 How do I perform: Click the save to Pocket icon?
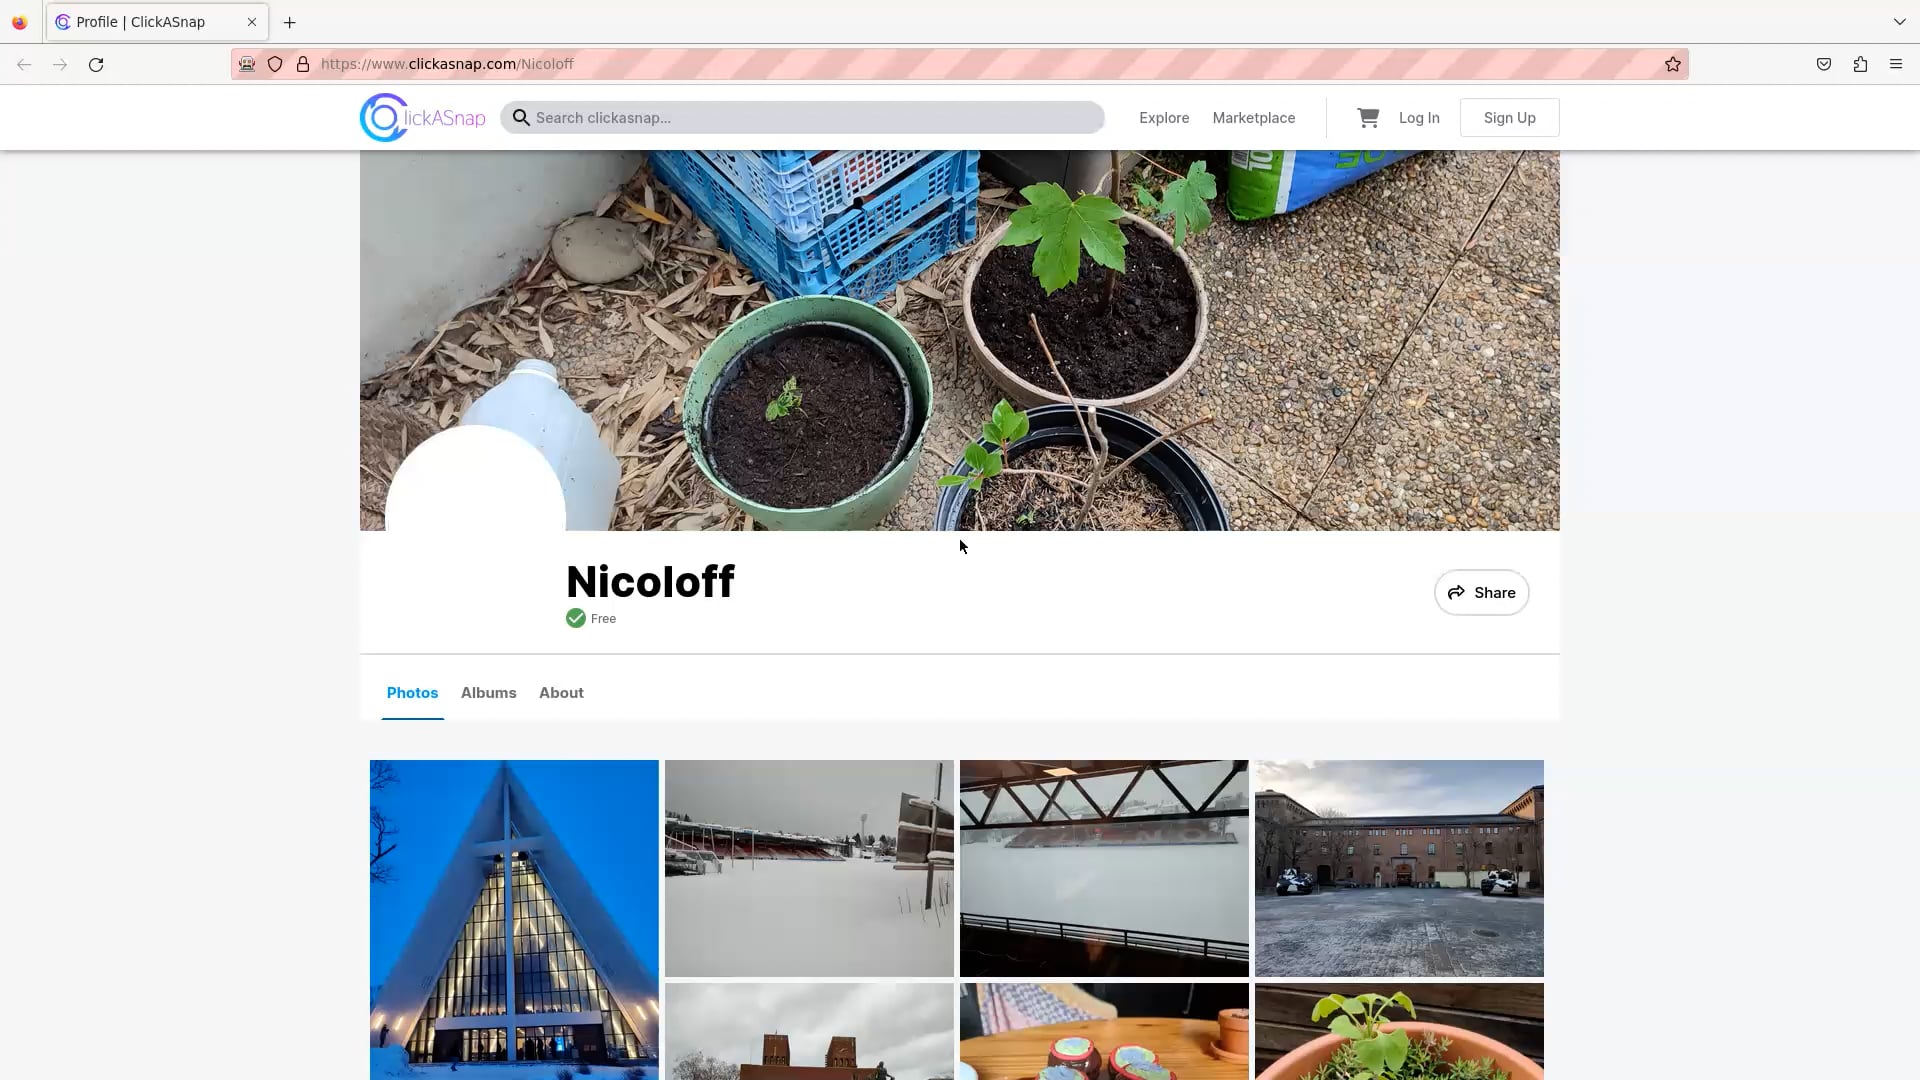pos(1824,64)
